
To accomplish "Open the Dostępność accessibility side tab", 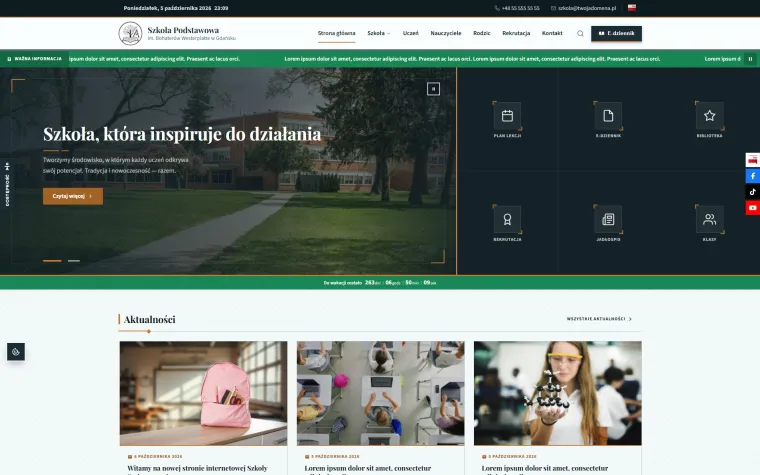I will click(7, 184).
